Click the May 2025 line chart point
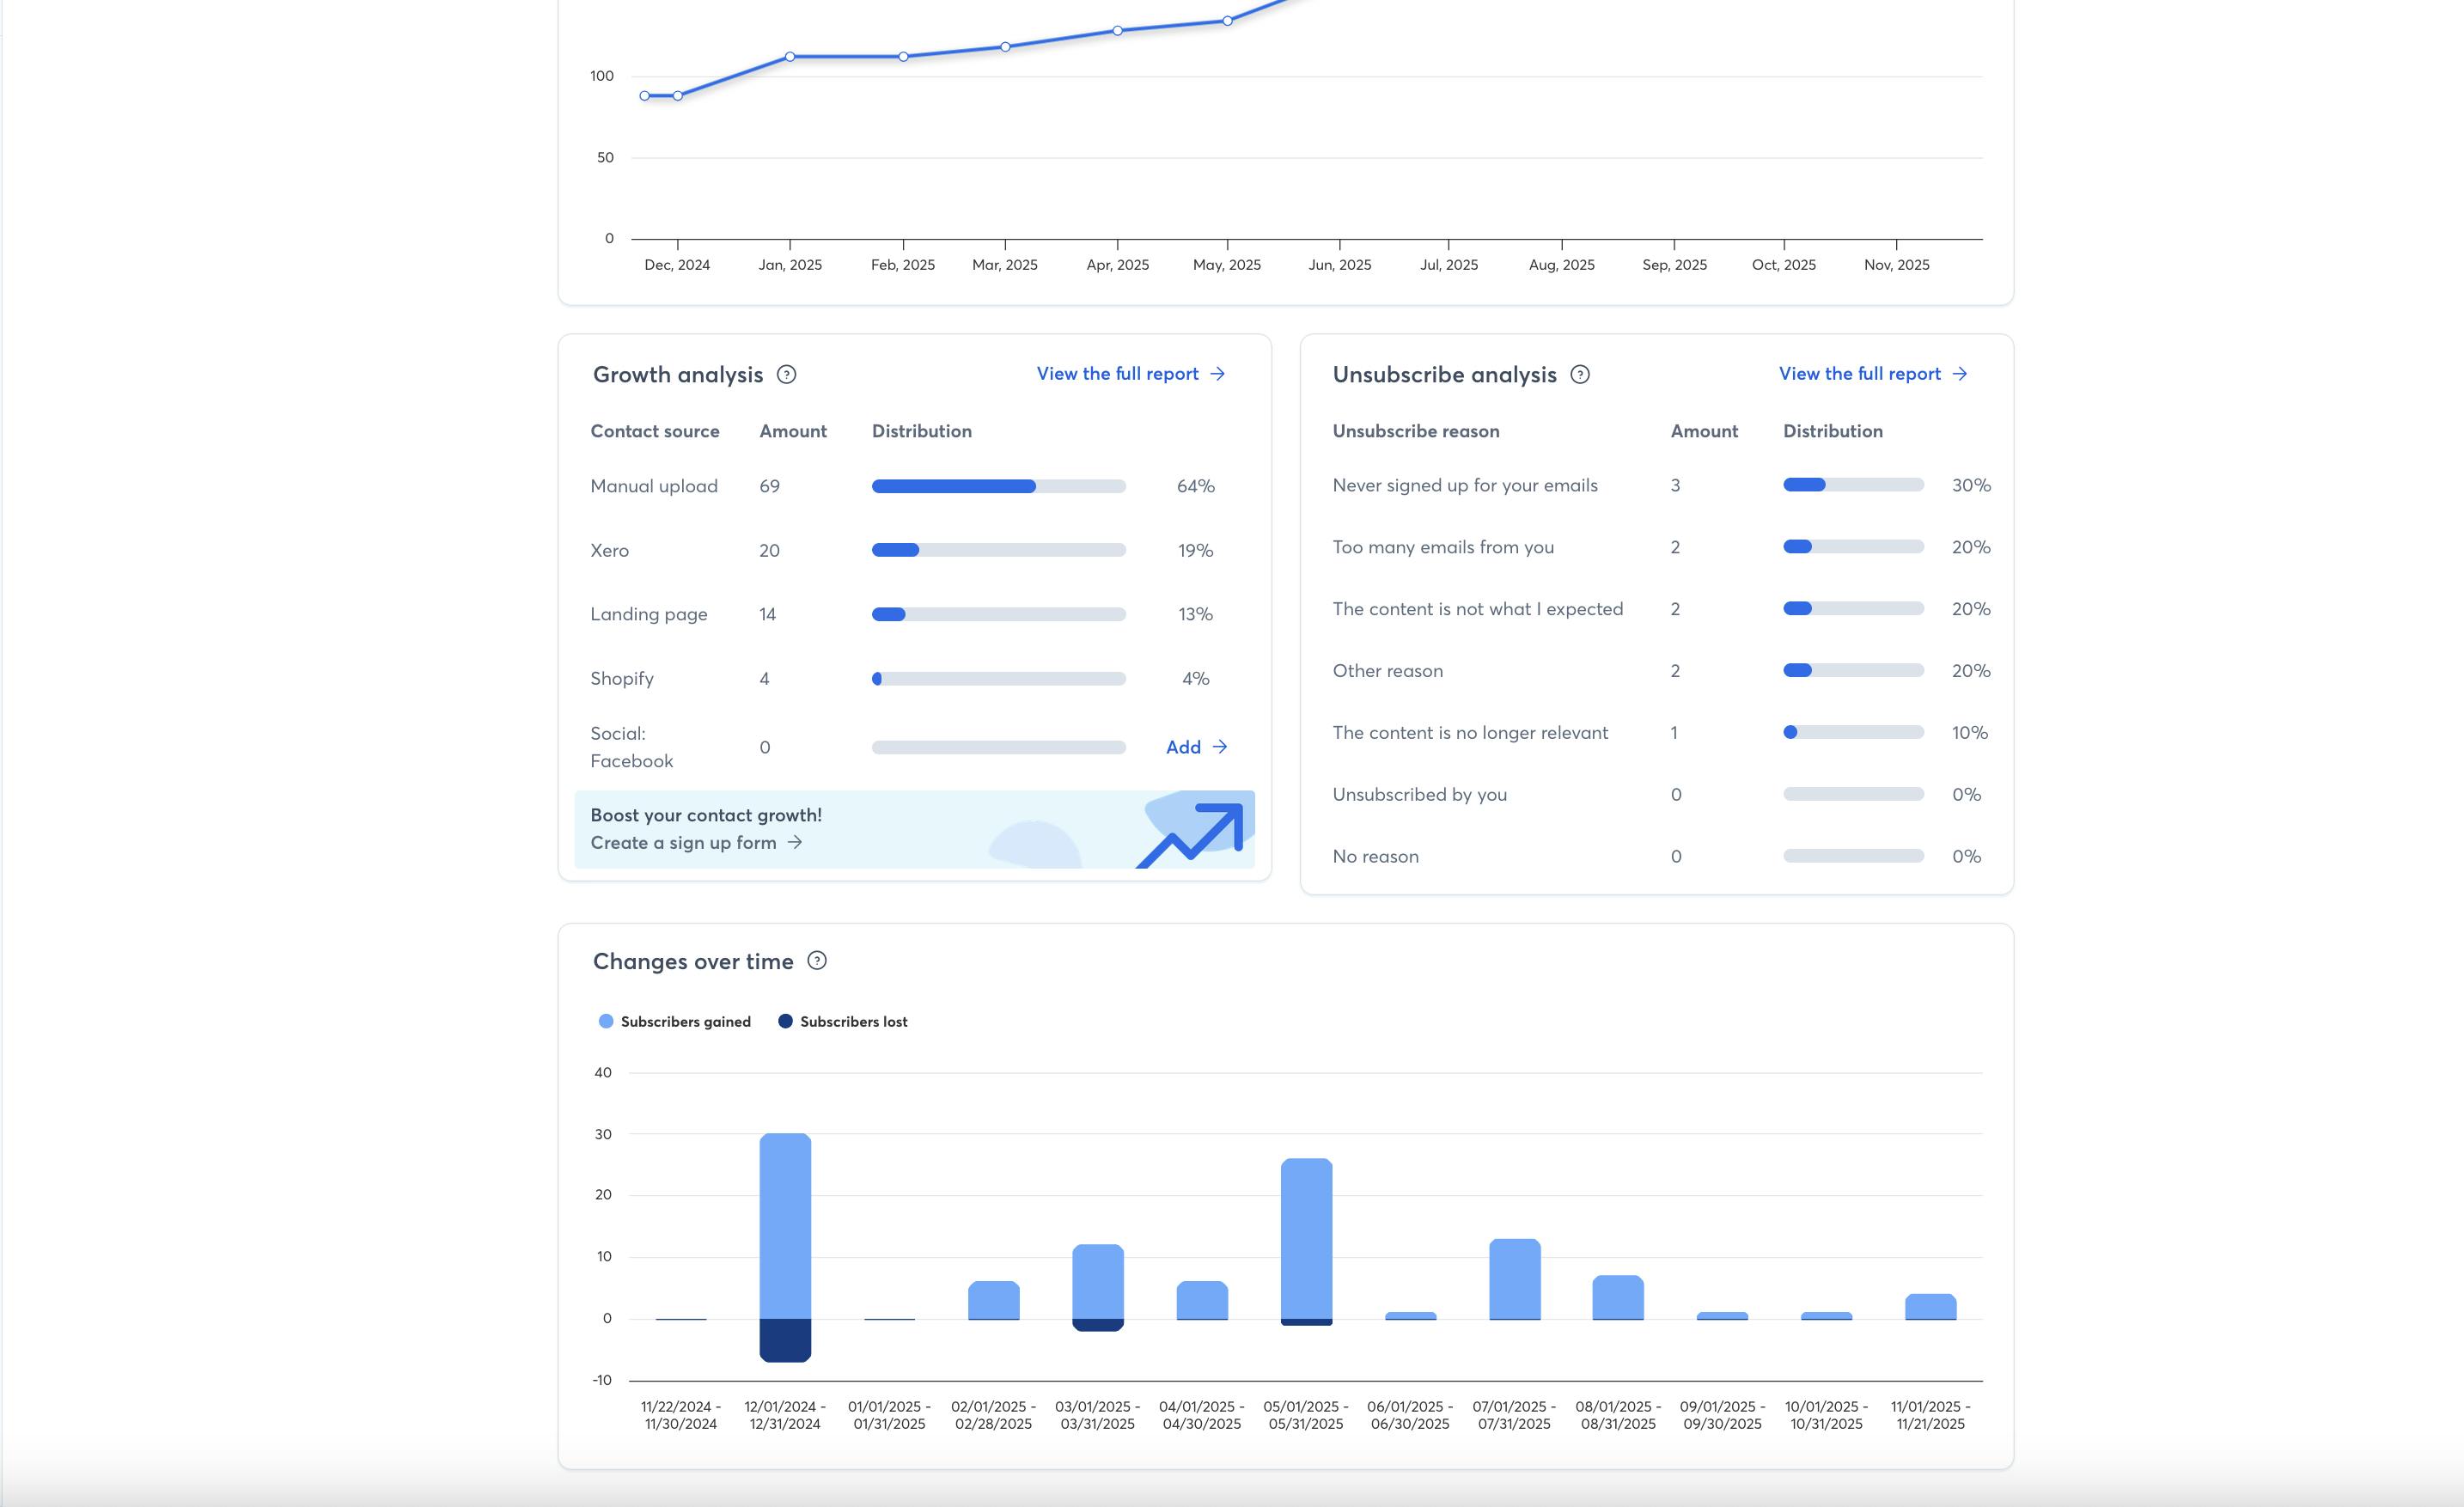Image resolution: width=2464 pixels, height=1507 pixels. [1227, 21]
